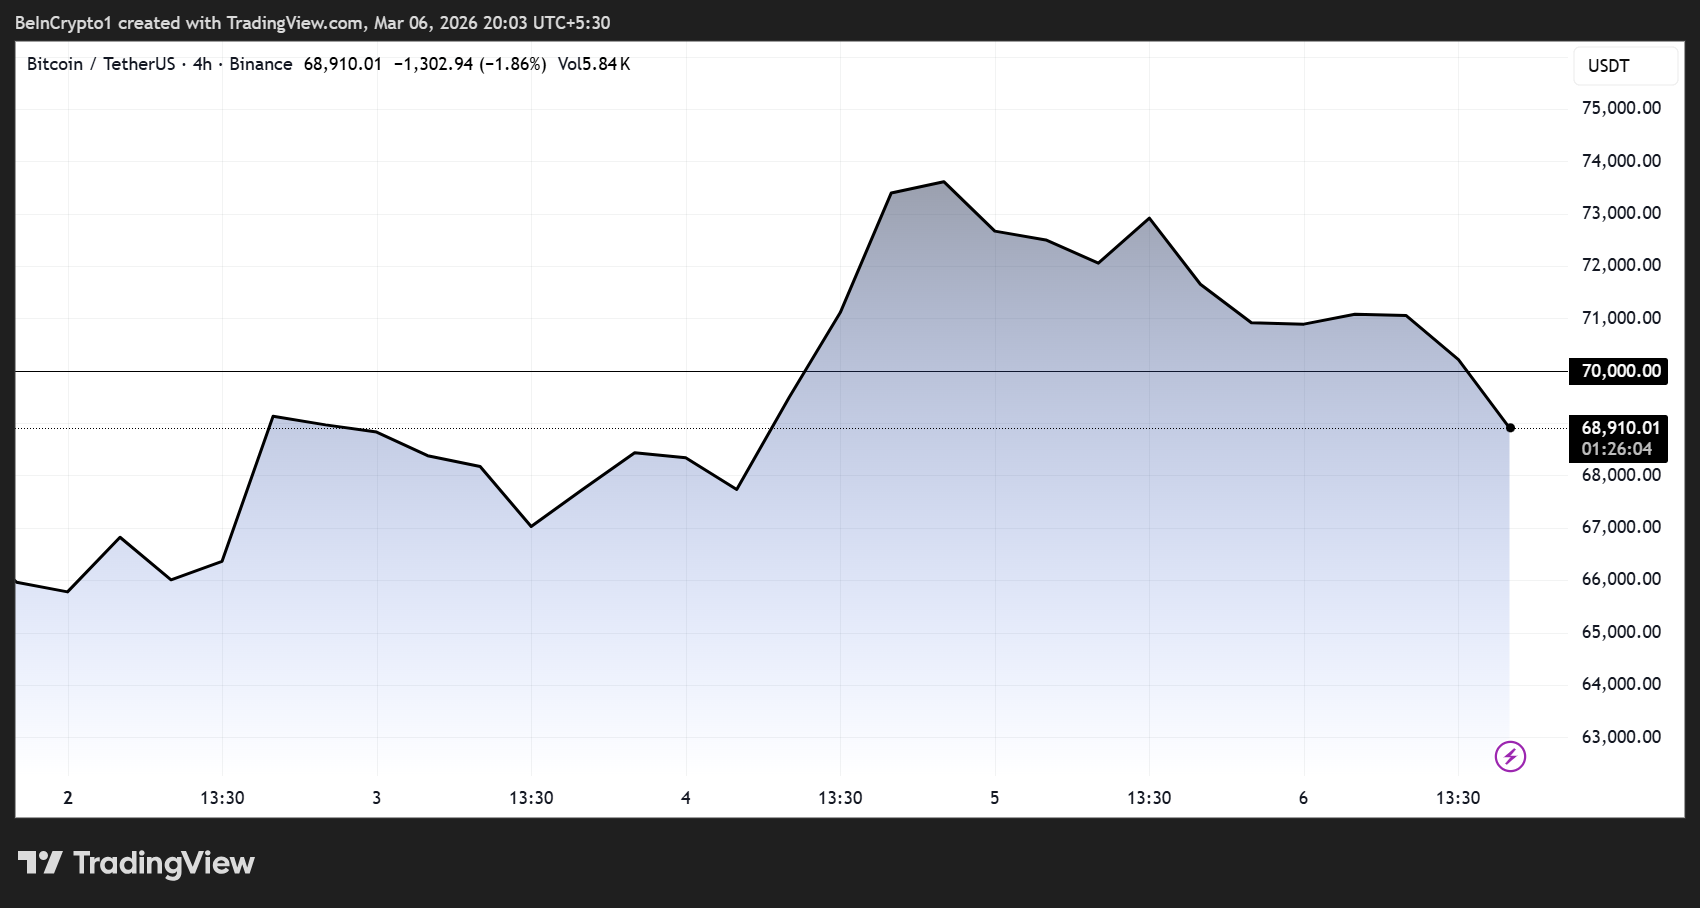Click the 66,000.00 price axis label
This screenshot has height=908, width=1700.
click(1621, 579)
